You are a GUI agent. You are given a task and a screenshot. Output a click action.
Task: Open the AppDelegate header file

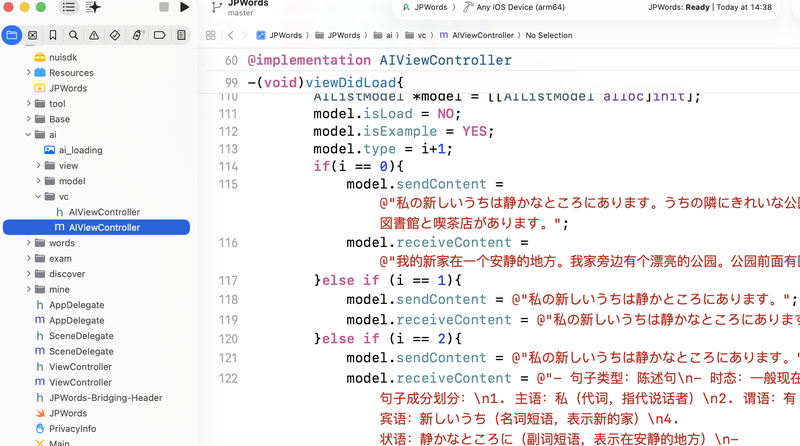tap(69, 305)
